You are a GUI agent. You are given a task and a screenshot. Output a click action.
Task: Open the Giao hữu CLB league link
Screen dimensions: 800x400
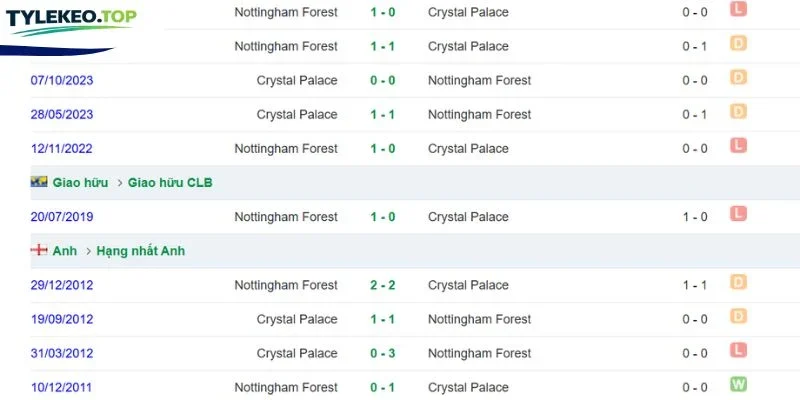(170, 183)
